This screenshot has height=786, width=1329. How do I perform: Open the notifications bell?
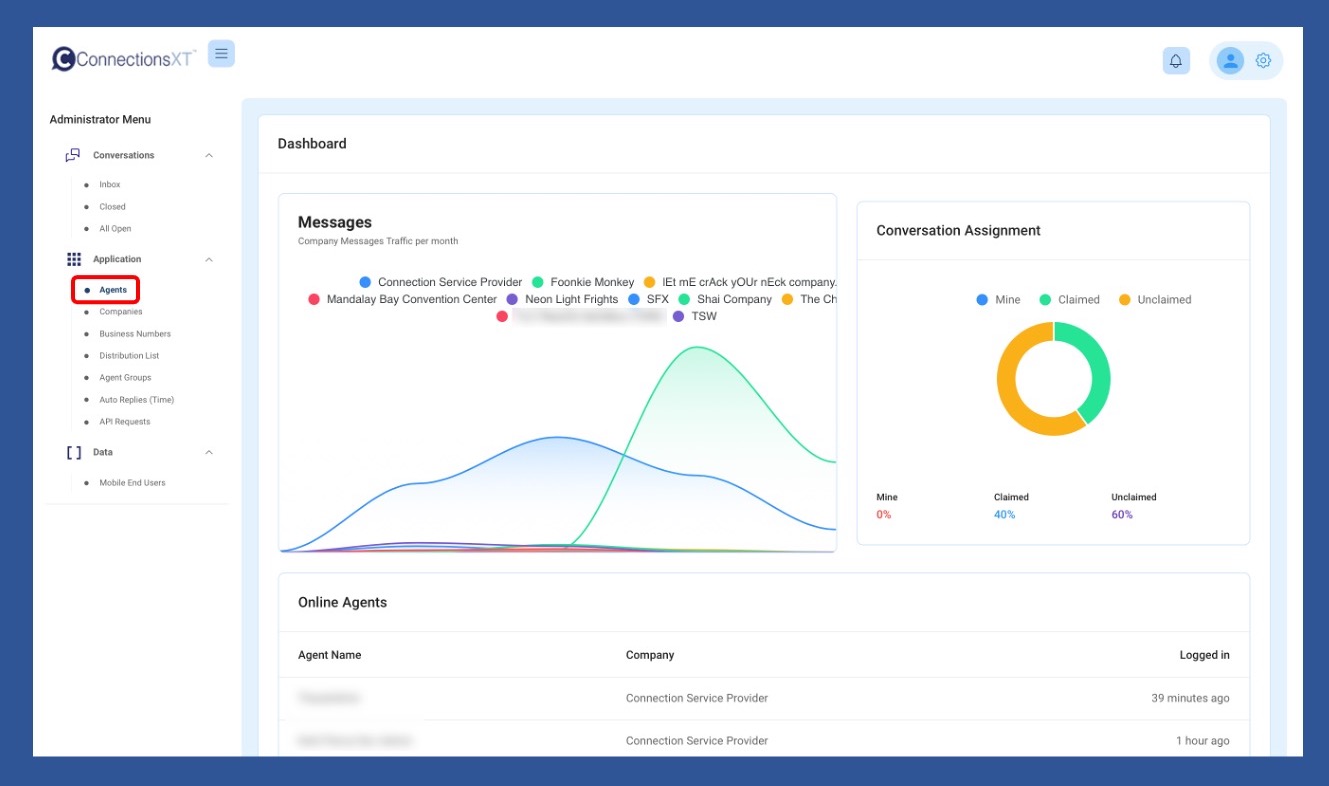1176,61
